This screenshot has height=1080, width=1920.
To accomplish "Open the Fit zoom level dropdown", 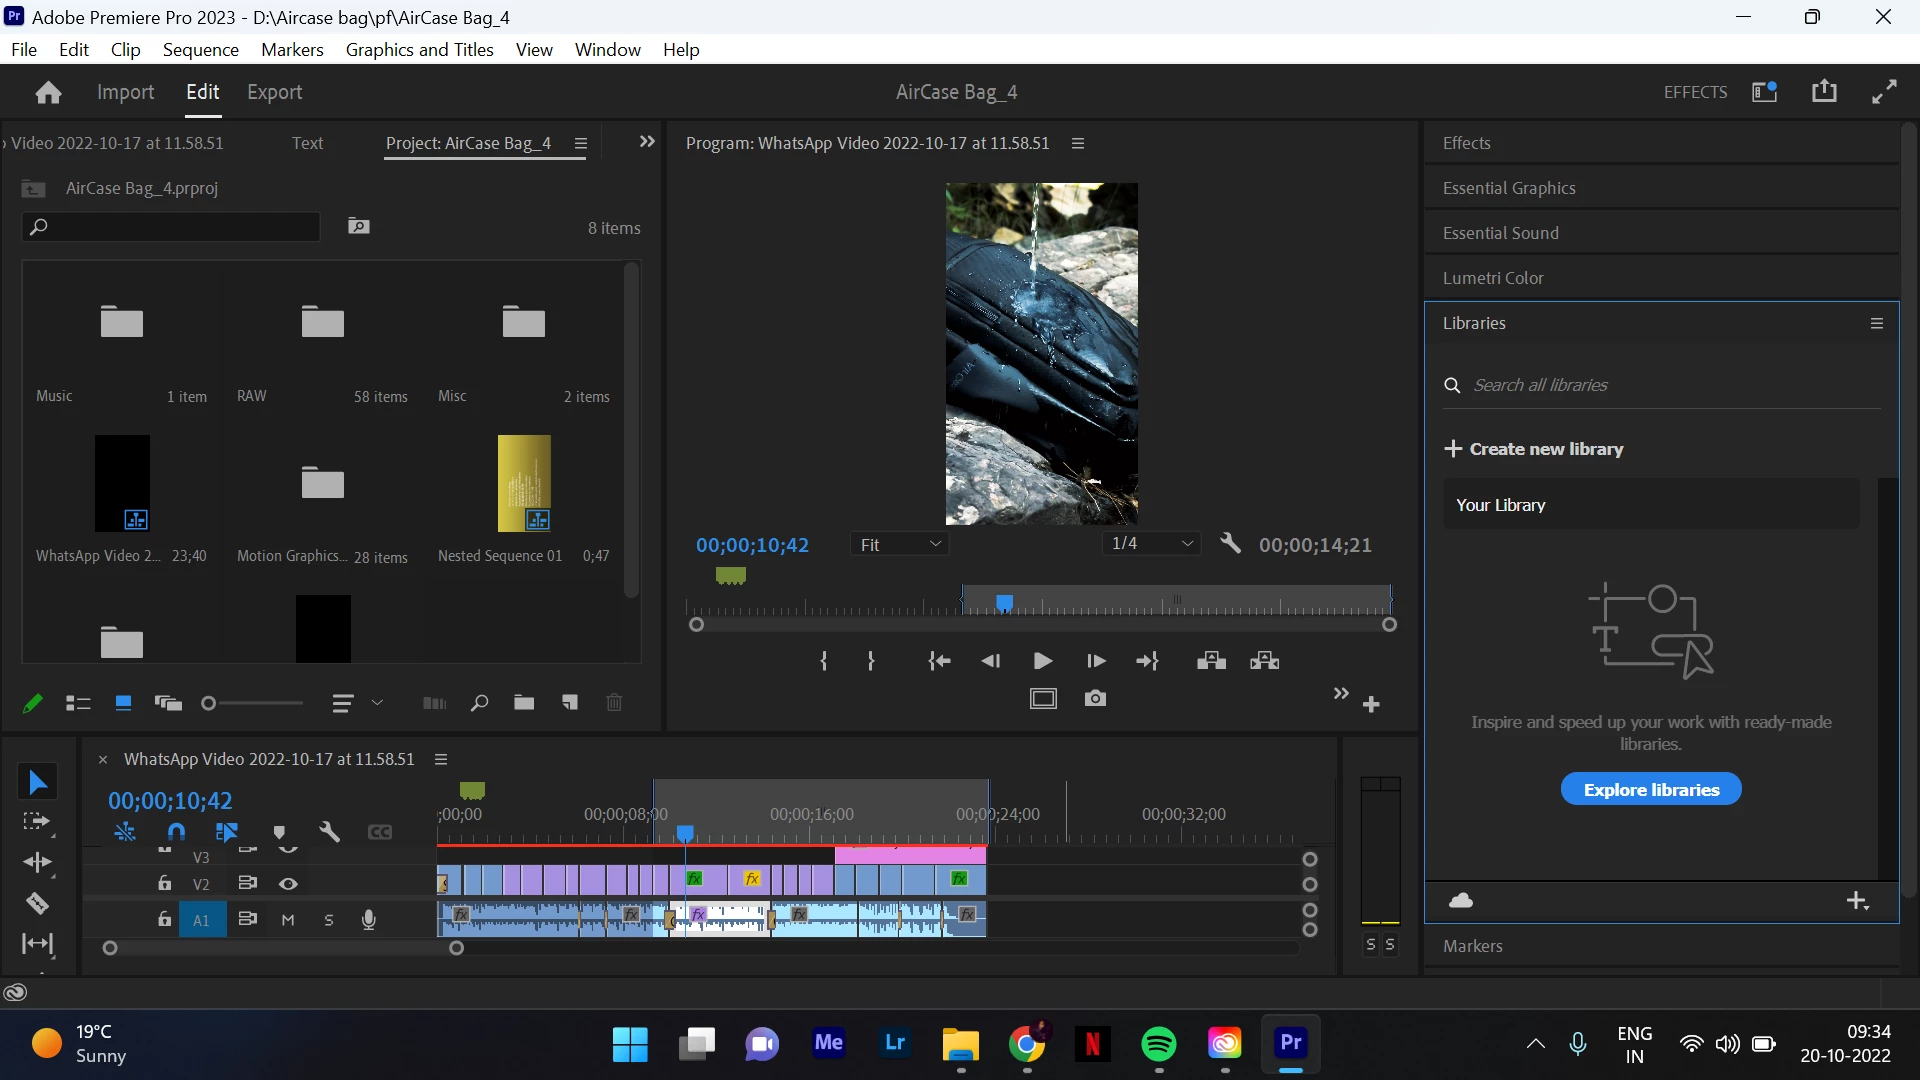I will [900, 544].
